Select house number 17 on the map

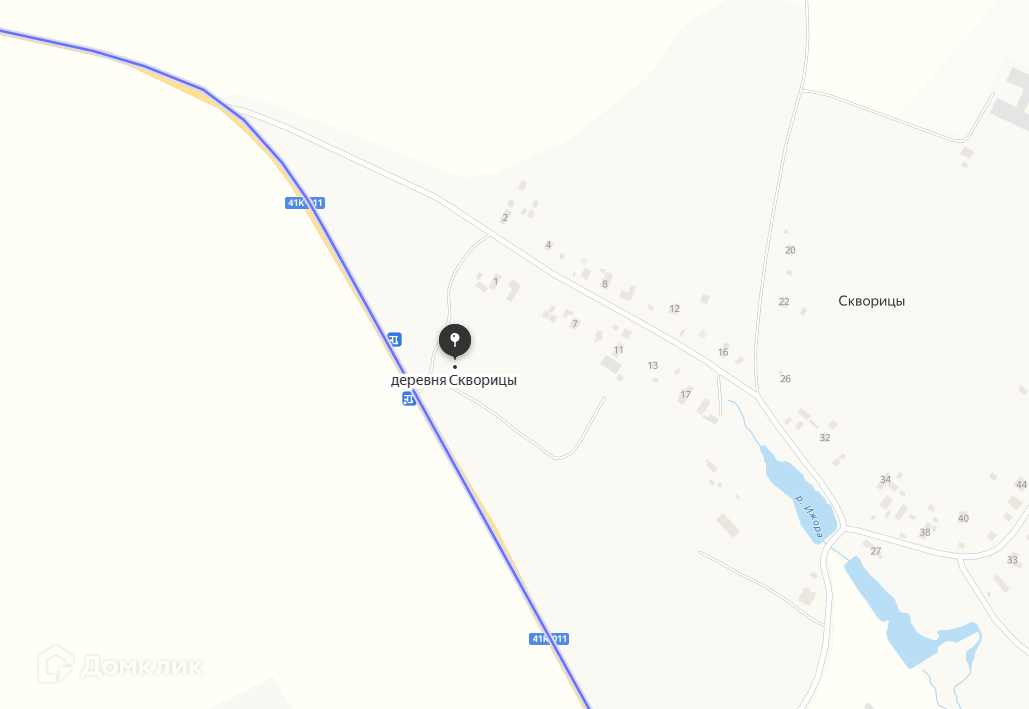click(x=685, y=395)
